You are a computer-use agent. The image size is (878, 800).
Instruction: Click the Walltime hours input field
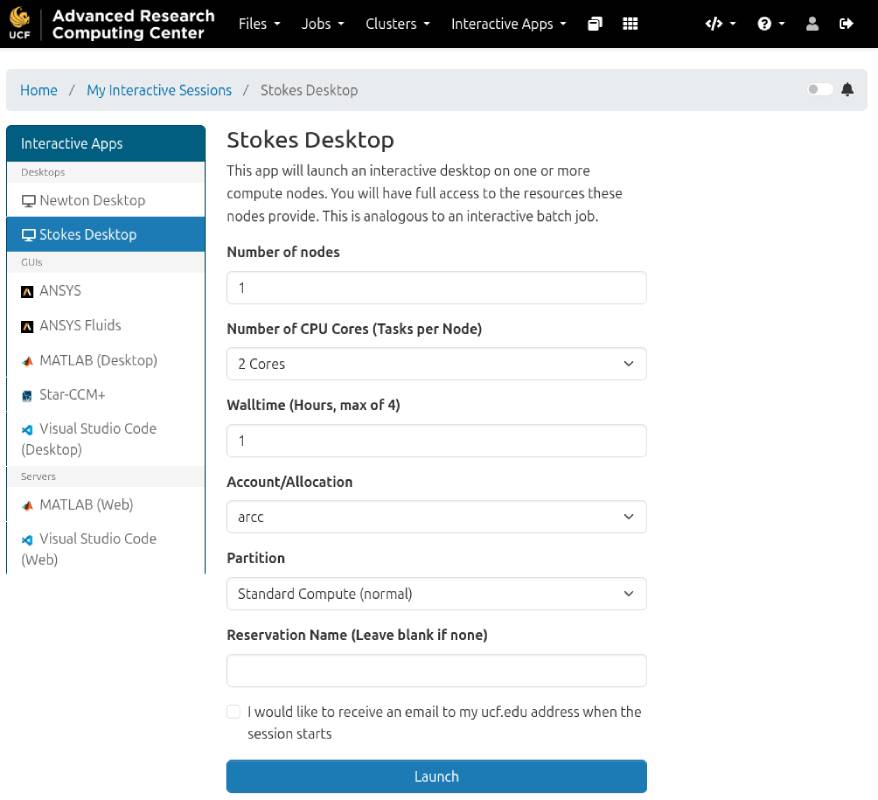click(x=436, y=441)
